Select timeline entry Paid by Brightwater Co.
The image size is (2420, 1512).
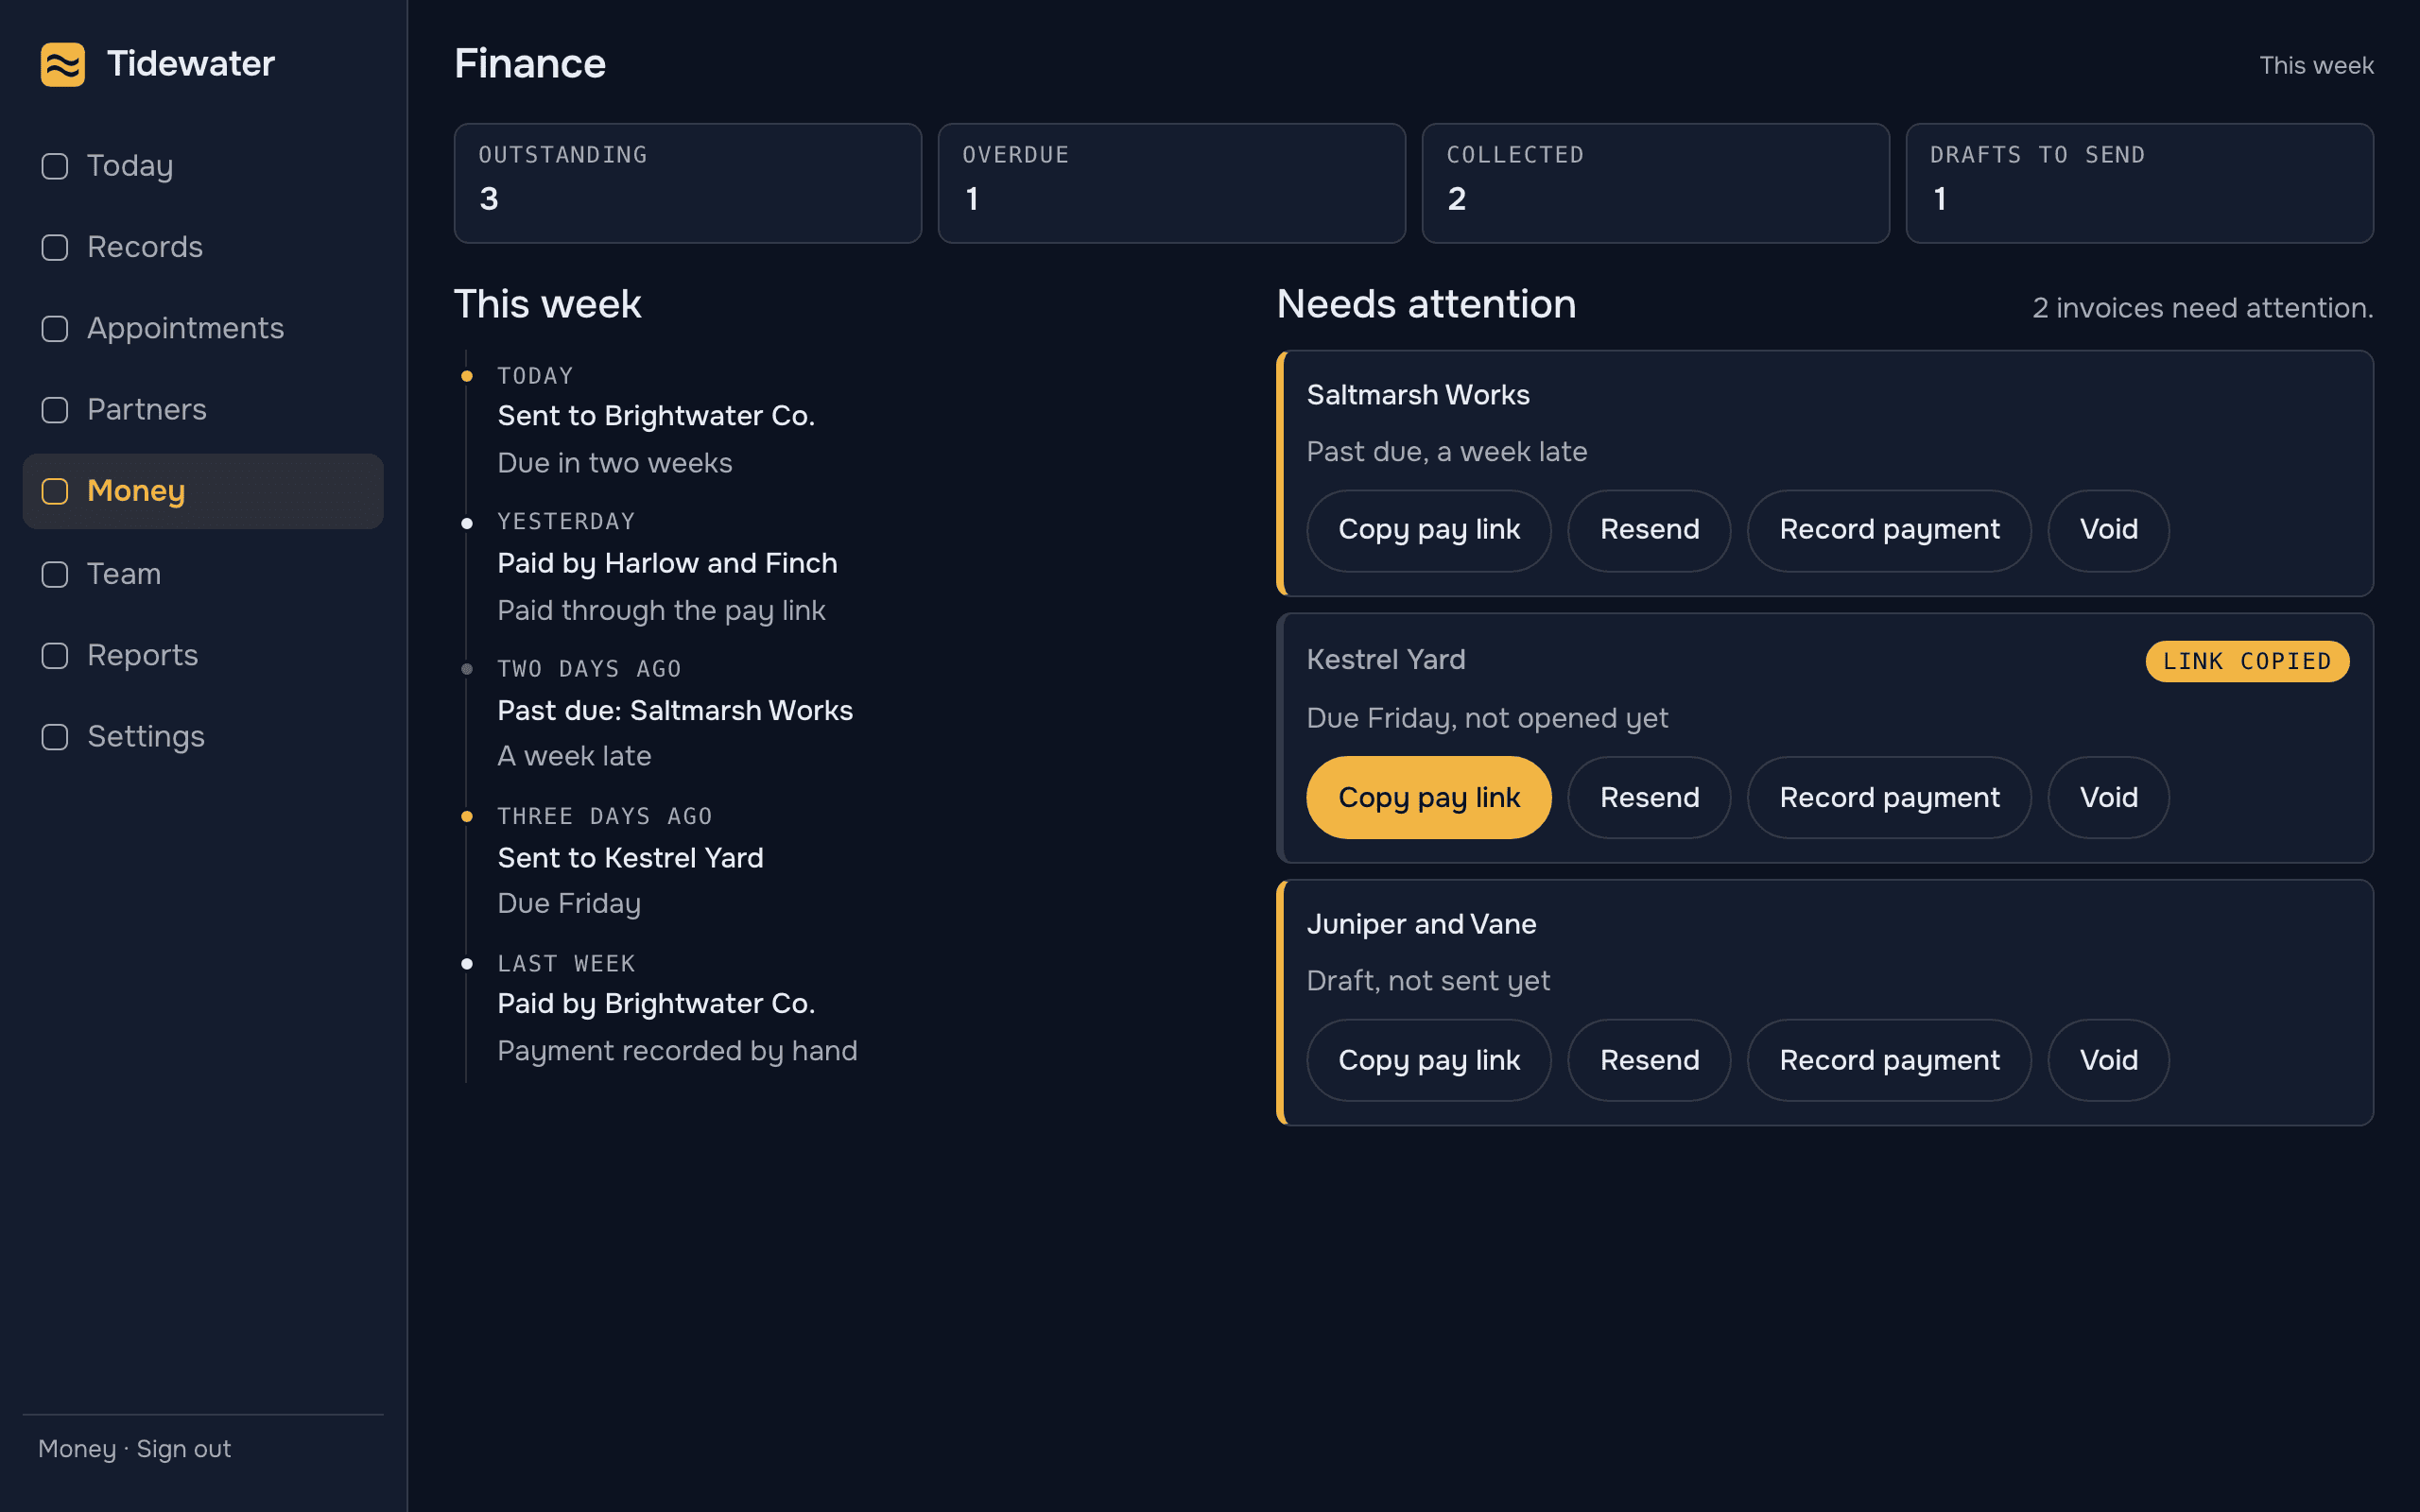pos(656,1004)
